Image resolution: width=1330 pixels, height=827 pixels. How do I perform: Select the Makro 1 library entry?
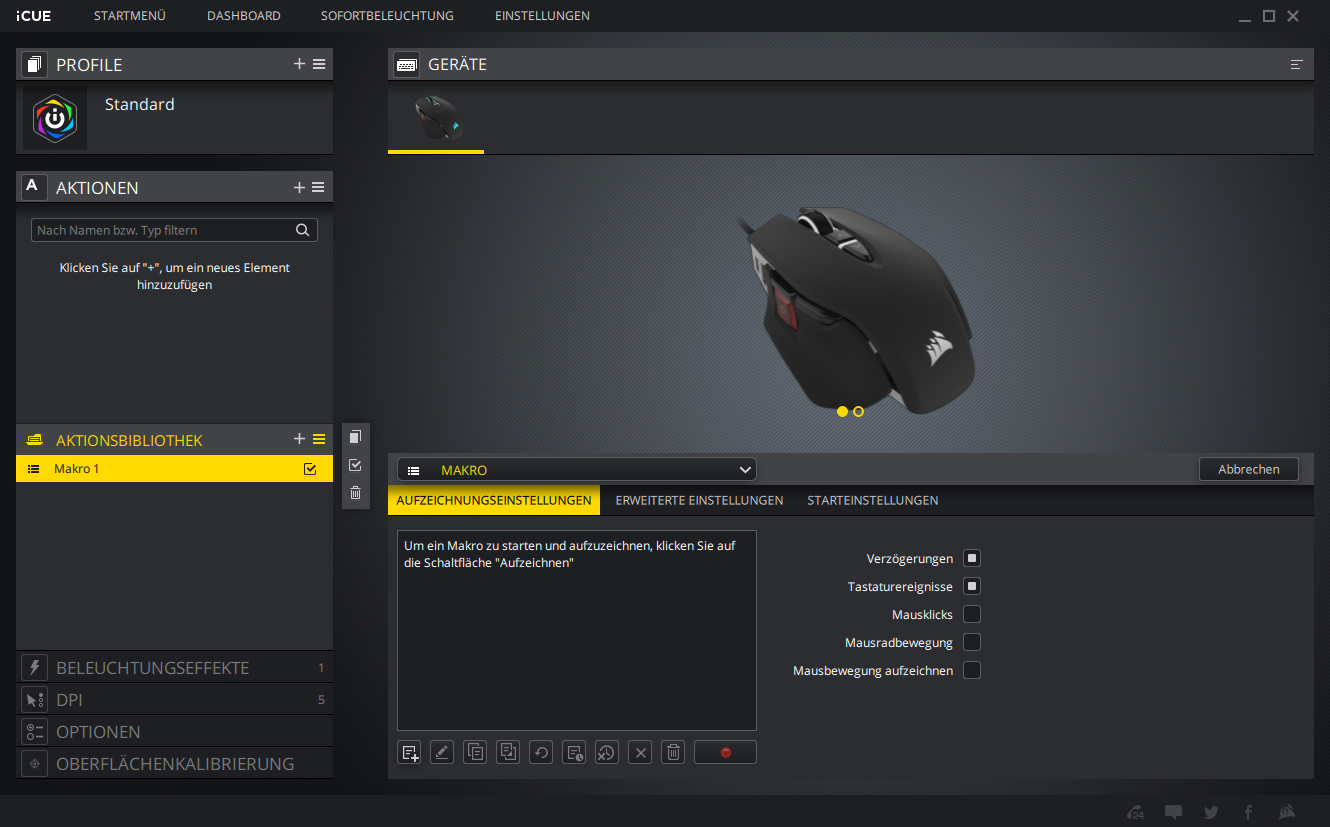(x=160, y=469)
